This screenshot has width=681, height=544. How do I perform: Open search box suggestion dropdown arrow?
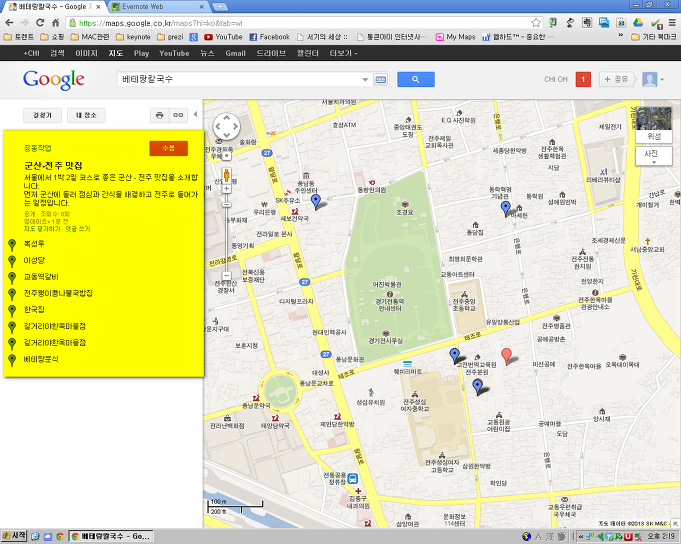(x=365, y=79)
